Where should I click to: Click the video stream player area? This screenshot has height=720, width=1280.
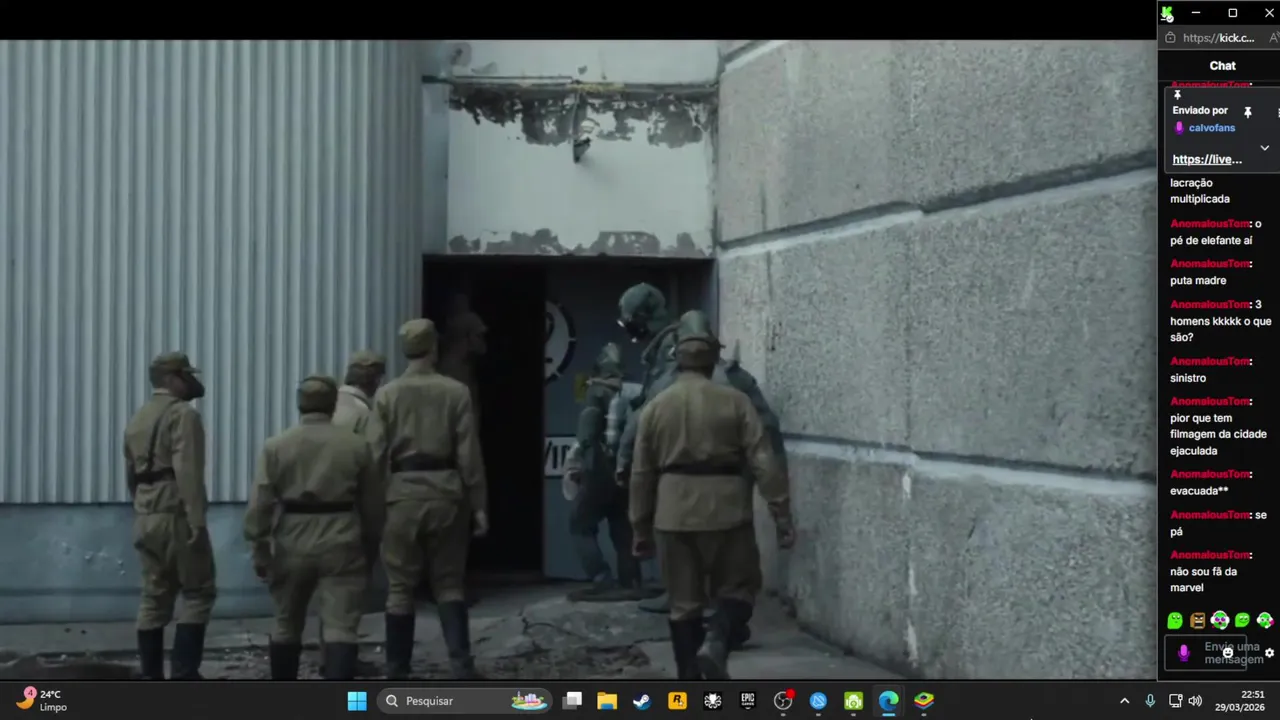tap(578, 360)
